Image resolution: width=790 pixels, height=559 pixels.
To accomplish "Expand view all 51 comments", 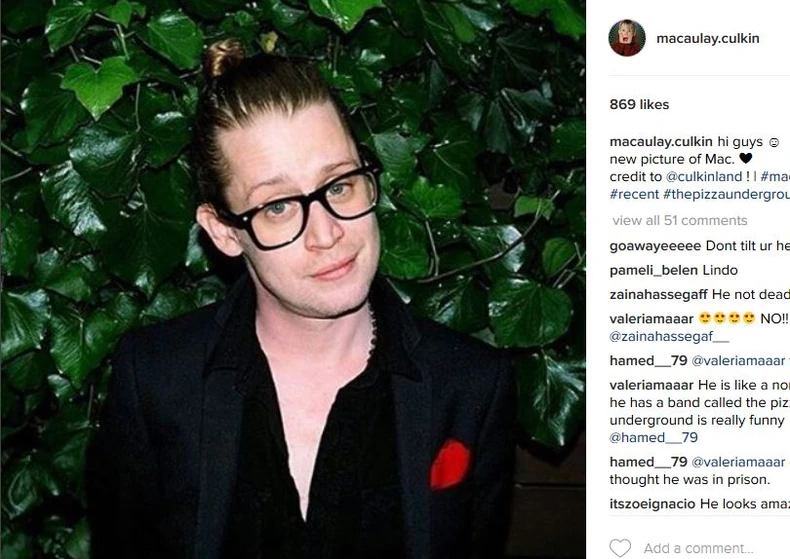I will tap(680, 220).
